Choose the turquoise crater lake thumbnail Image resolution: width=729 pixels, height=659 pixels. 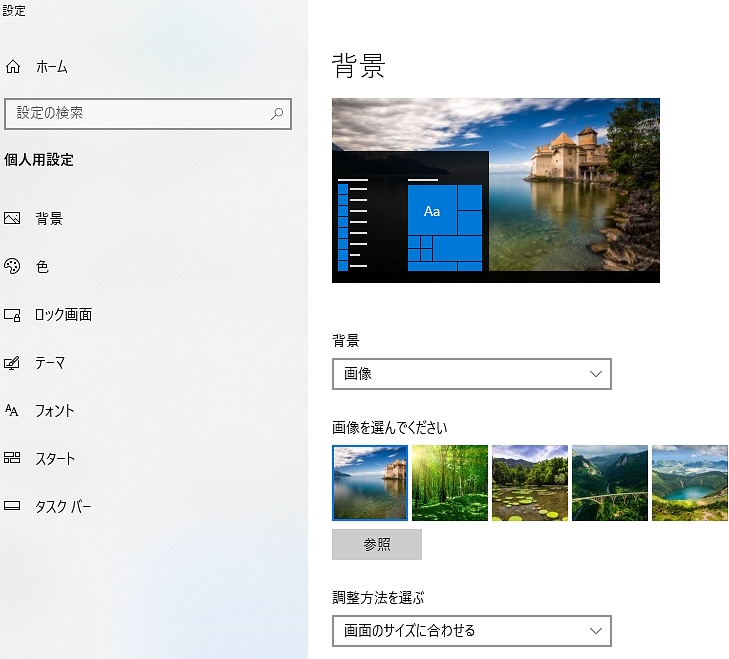pos(690,483)
